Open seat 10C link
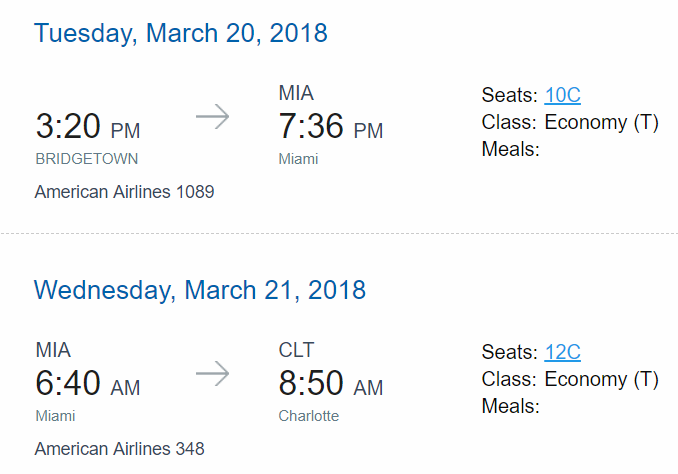The image size is (678, 474). click(562, 95)
